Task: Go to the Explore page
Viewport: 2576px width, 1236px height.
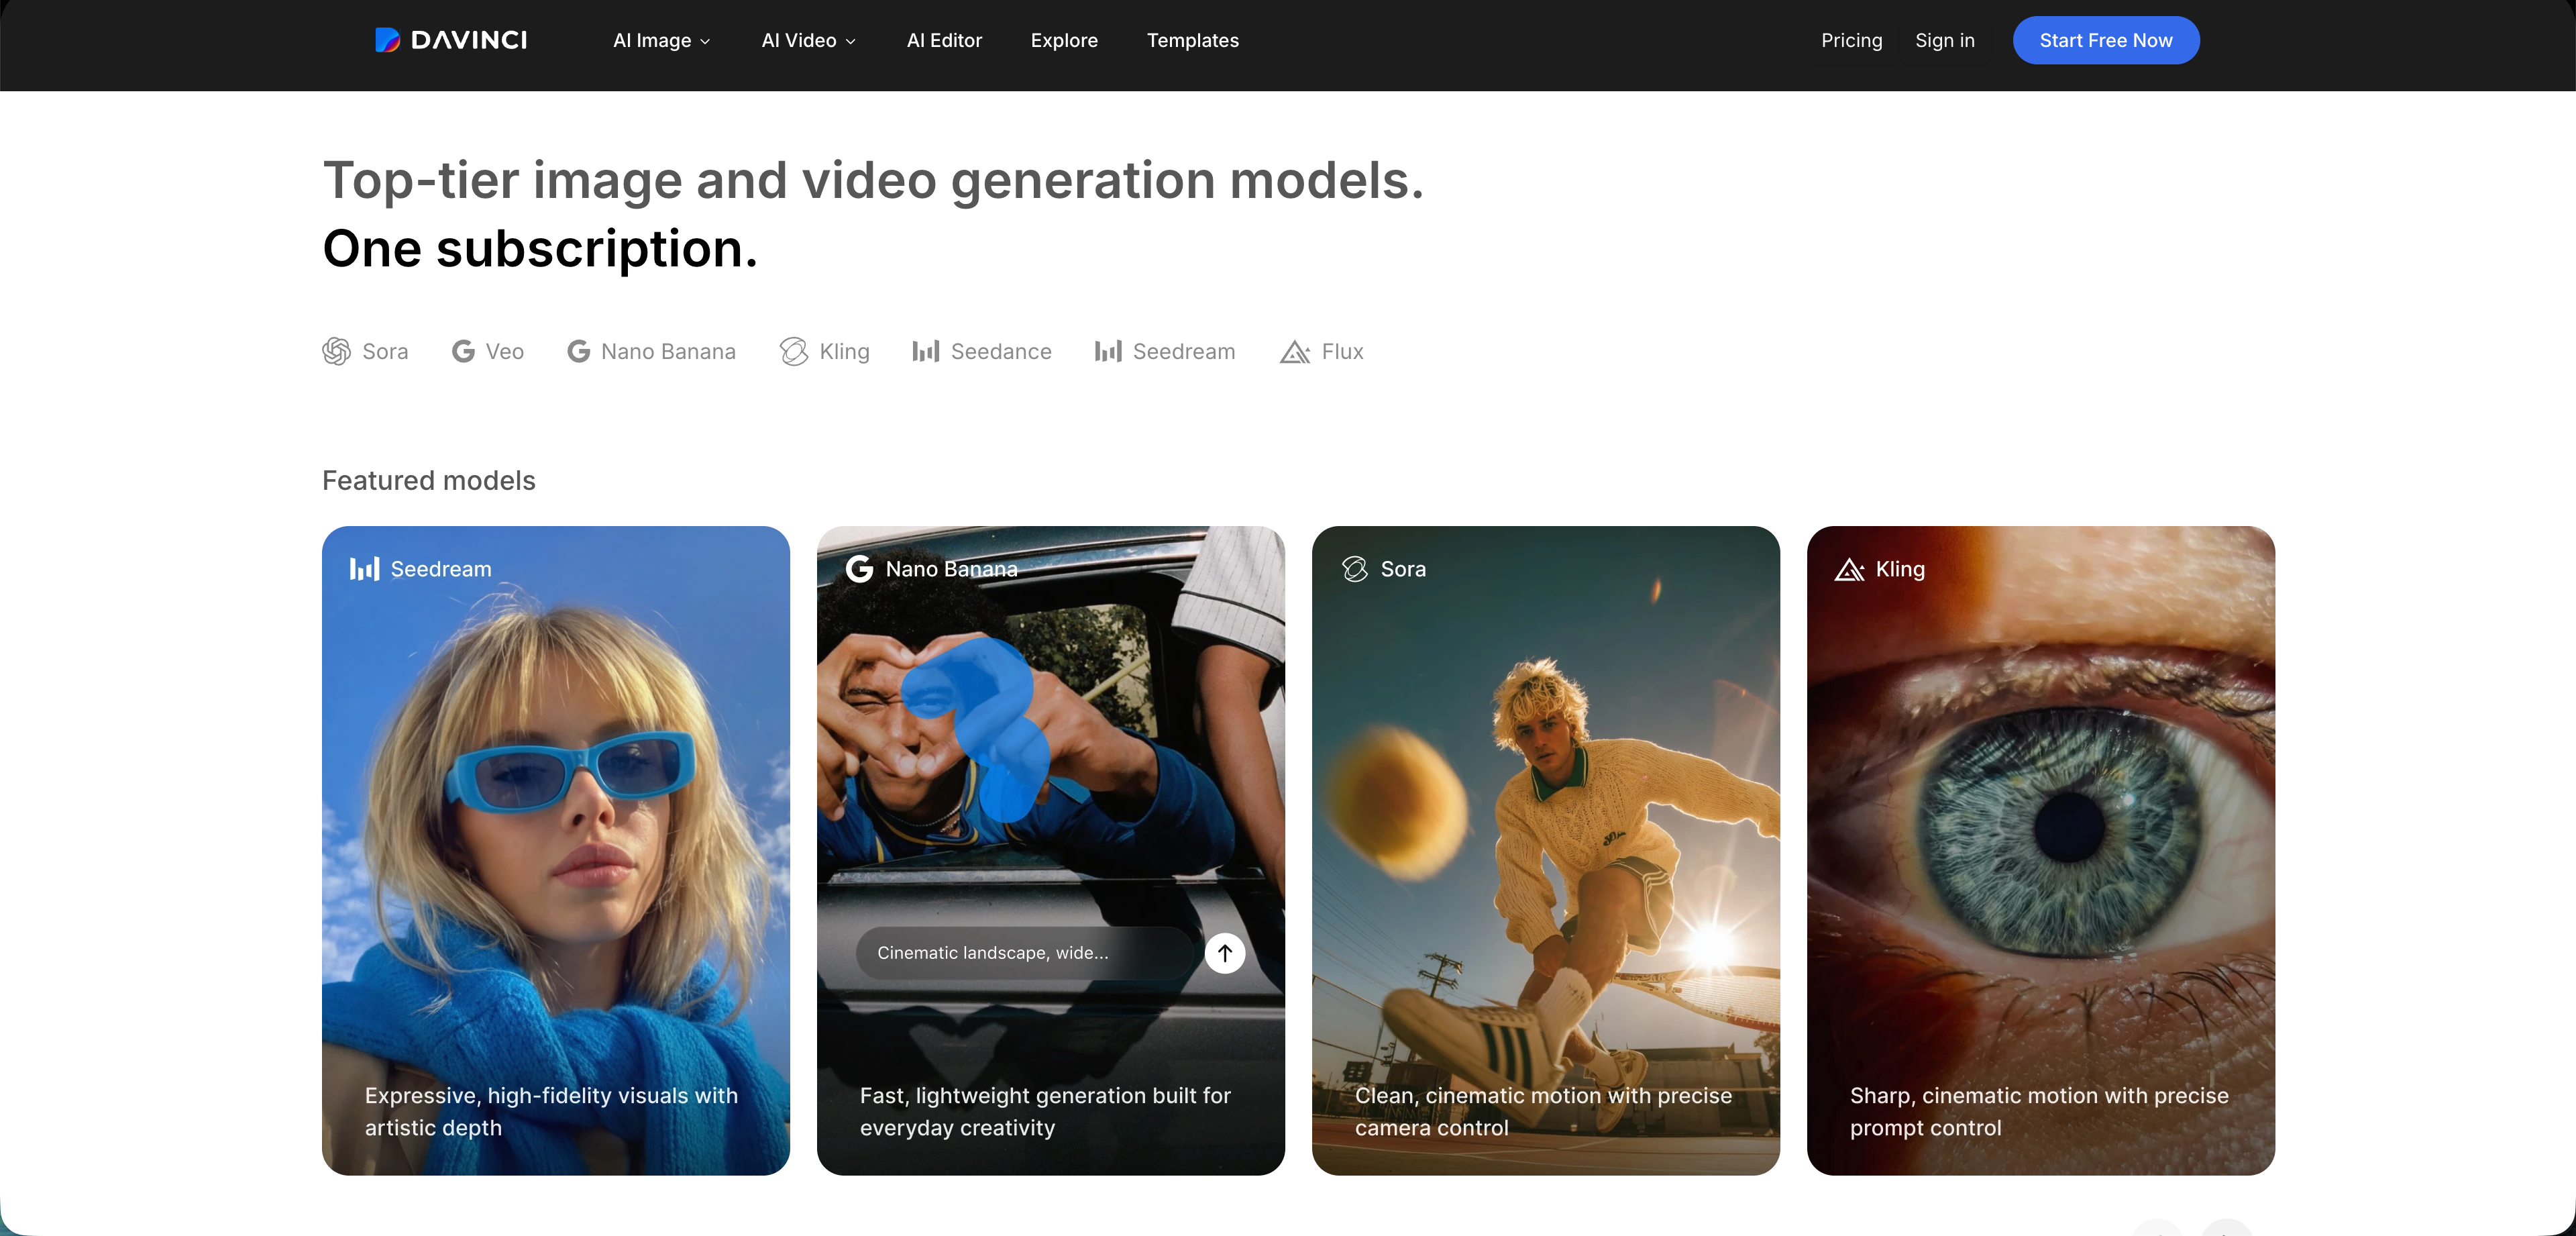Action: tap(1064, 41)
